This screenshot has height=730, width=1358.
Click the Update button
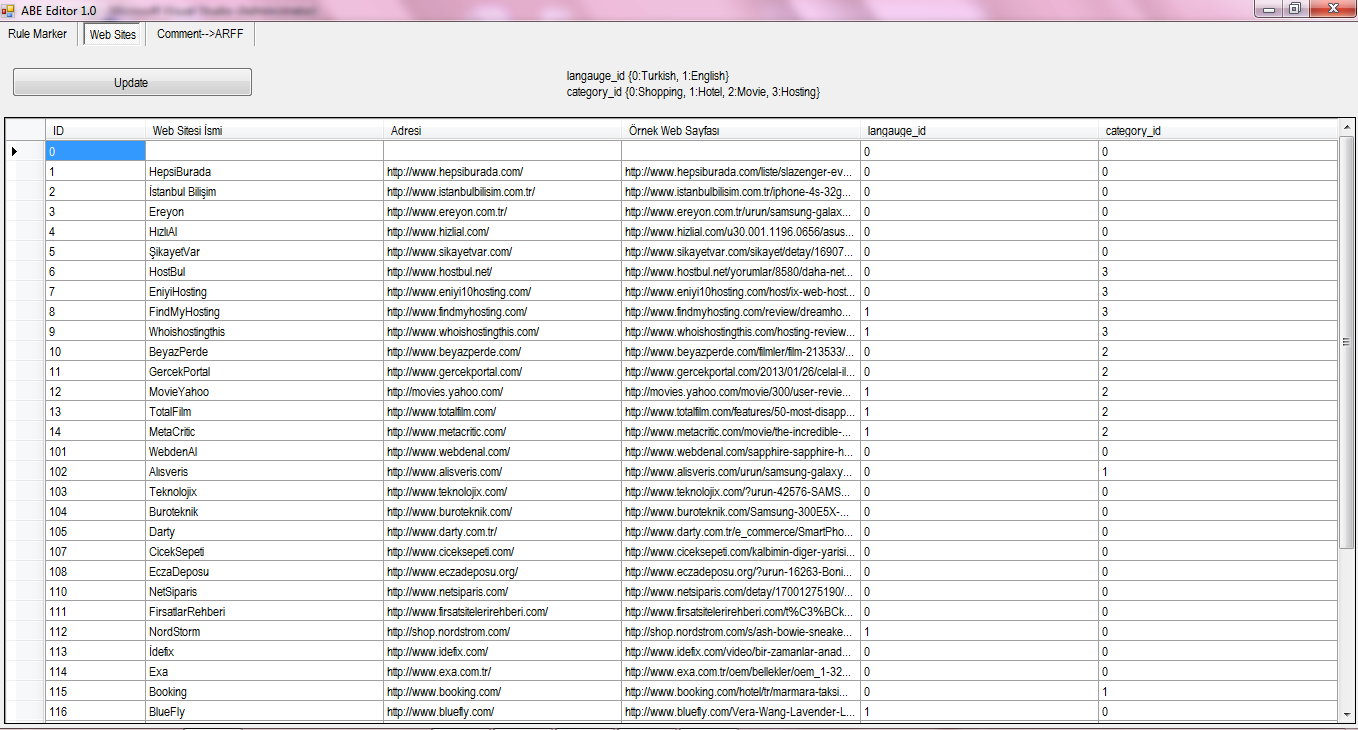tap(132, 83)
